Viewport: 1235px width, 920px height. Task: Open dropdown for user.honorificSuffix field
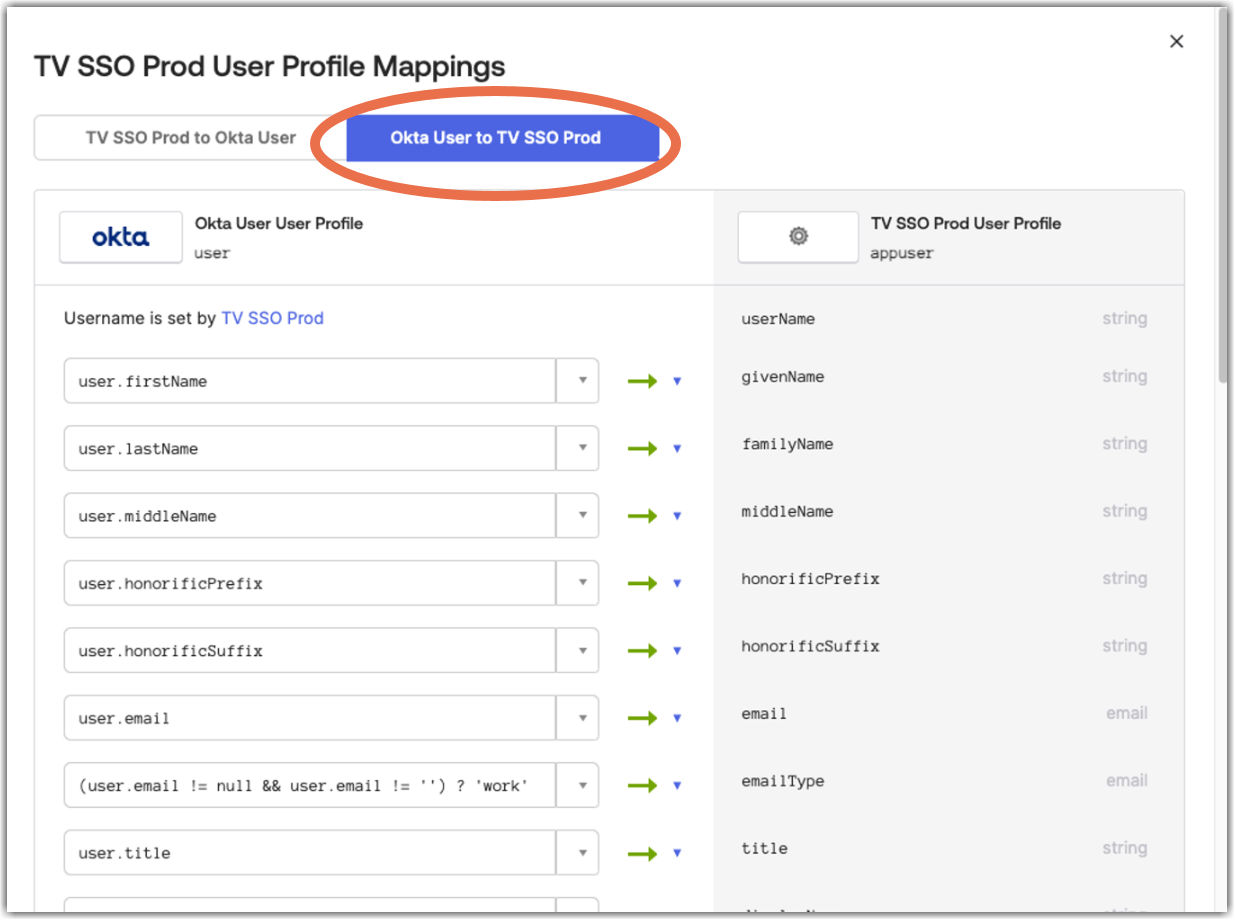pyautogui.click(x=578, y=650)
